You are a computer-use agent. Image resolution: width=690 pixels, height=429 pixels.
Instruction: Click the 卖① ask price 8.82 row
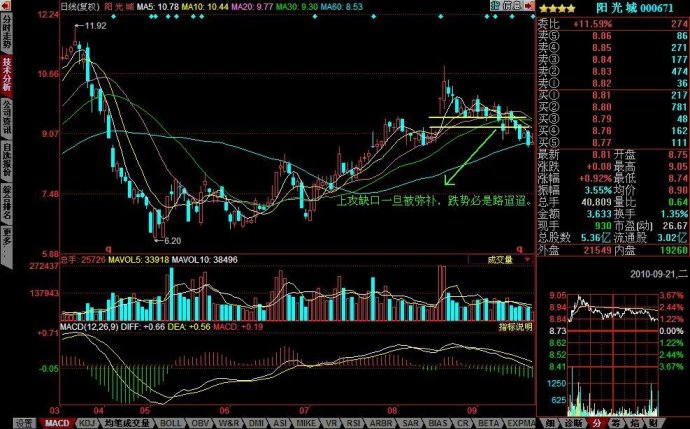click(x=613, y=84)
